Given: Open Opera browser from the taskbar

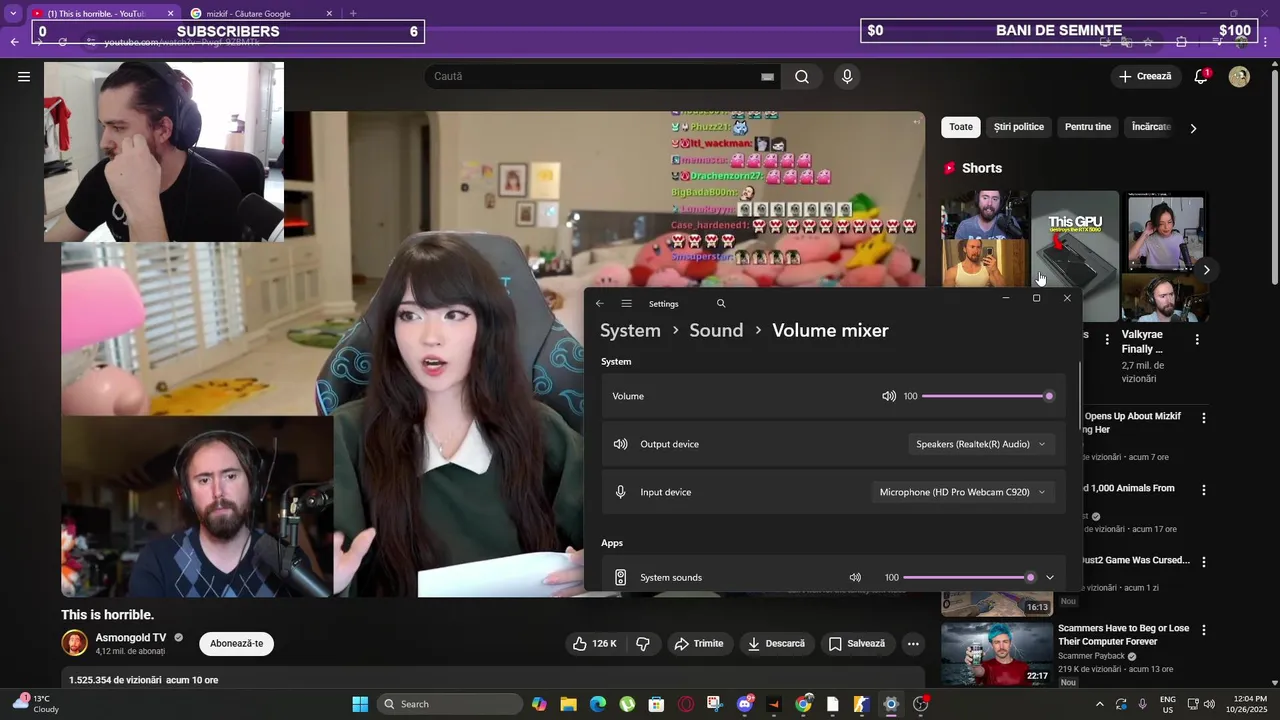Looking at the screenshot, I should [x=686, y=704].
